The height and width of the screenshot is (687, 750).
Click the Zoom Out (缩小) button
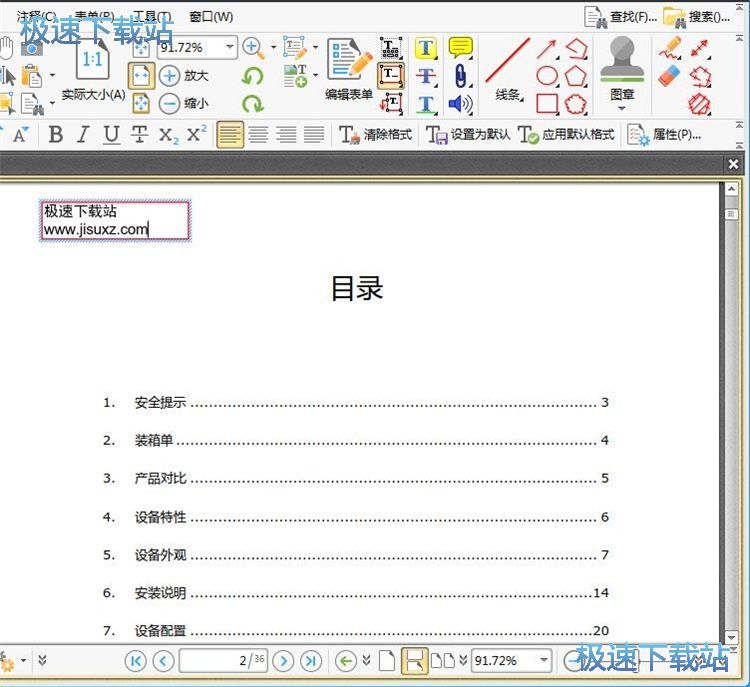(x=184, y=104)
